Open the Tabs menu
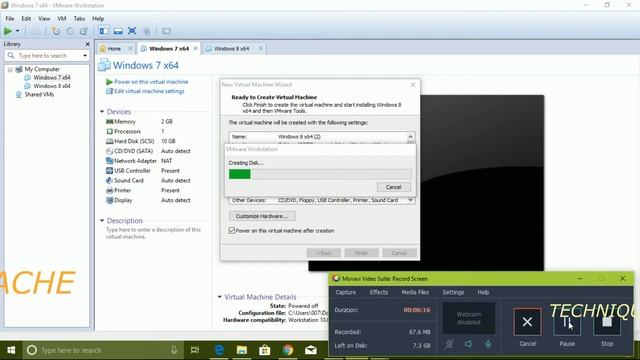 pyautogui.click(x=79, y=18)
